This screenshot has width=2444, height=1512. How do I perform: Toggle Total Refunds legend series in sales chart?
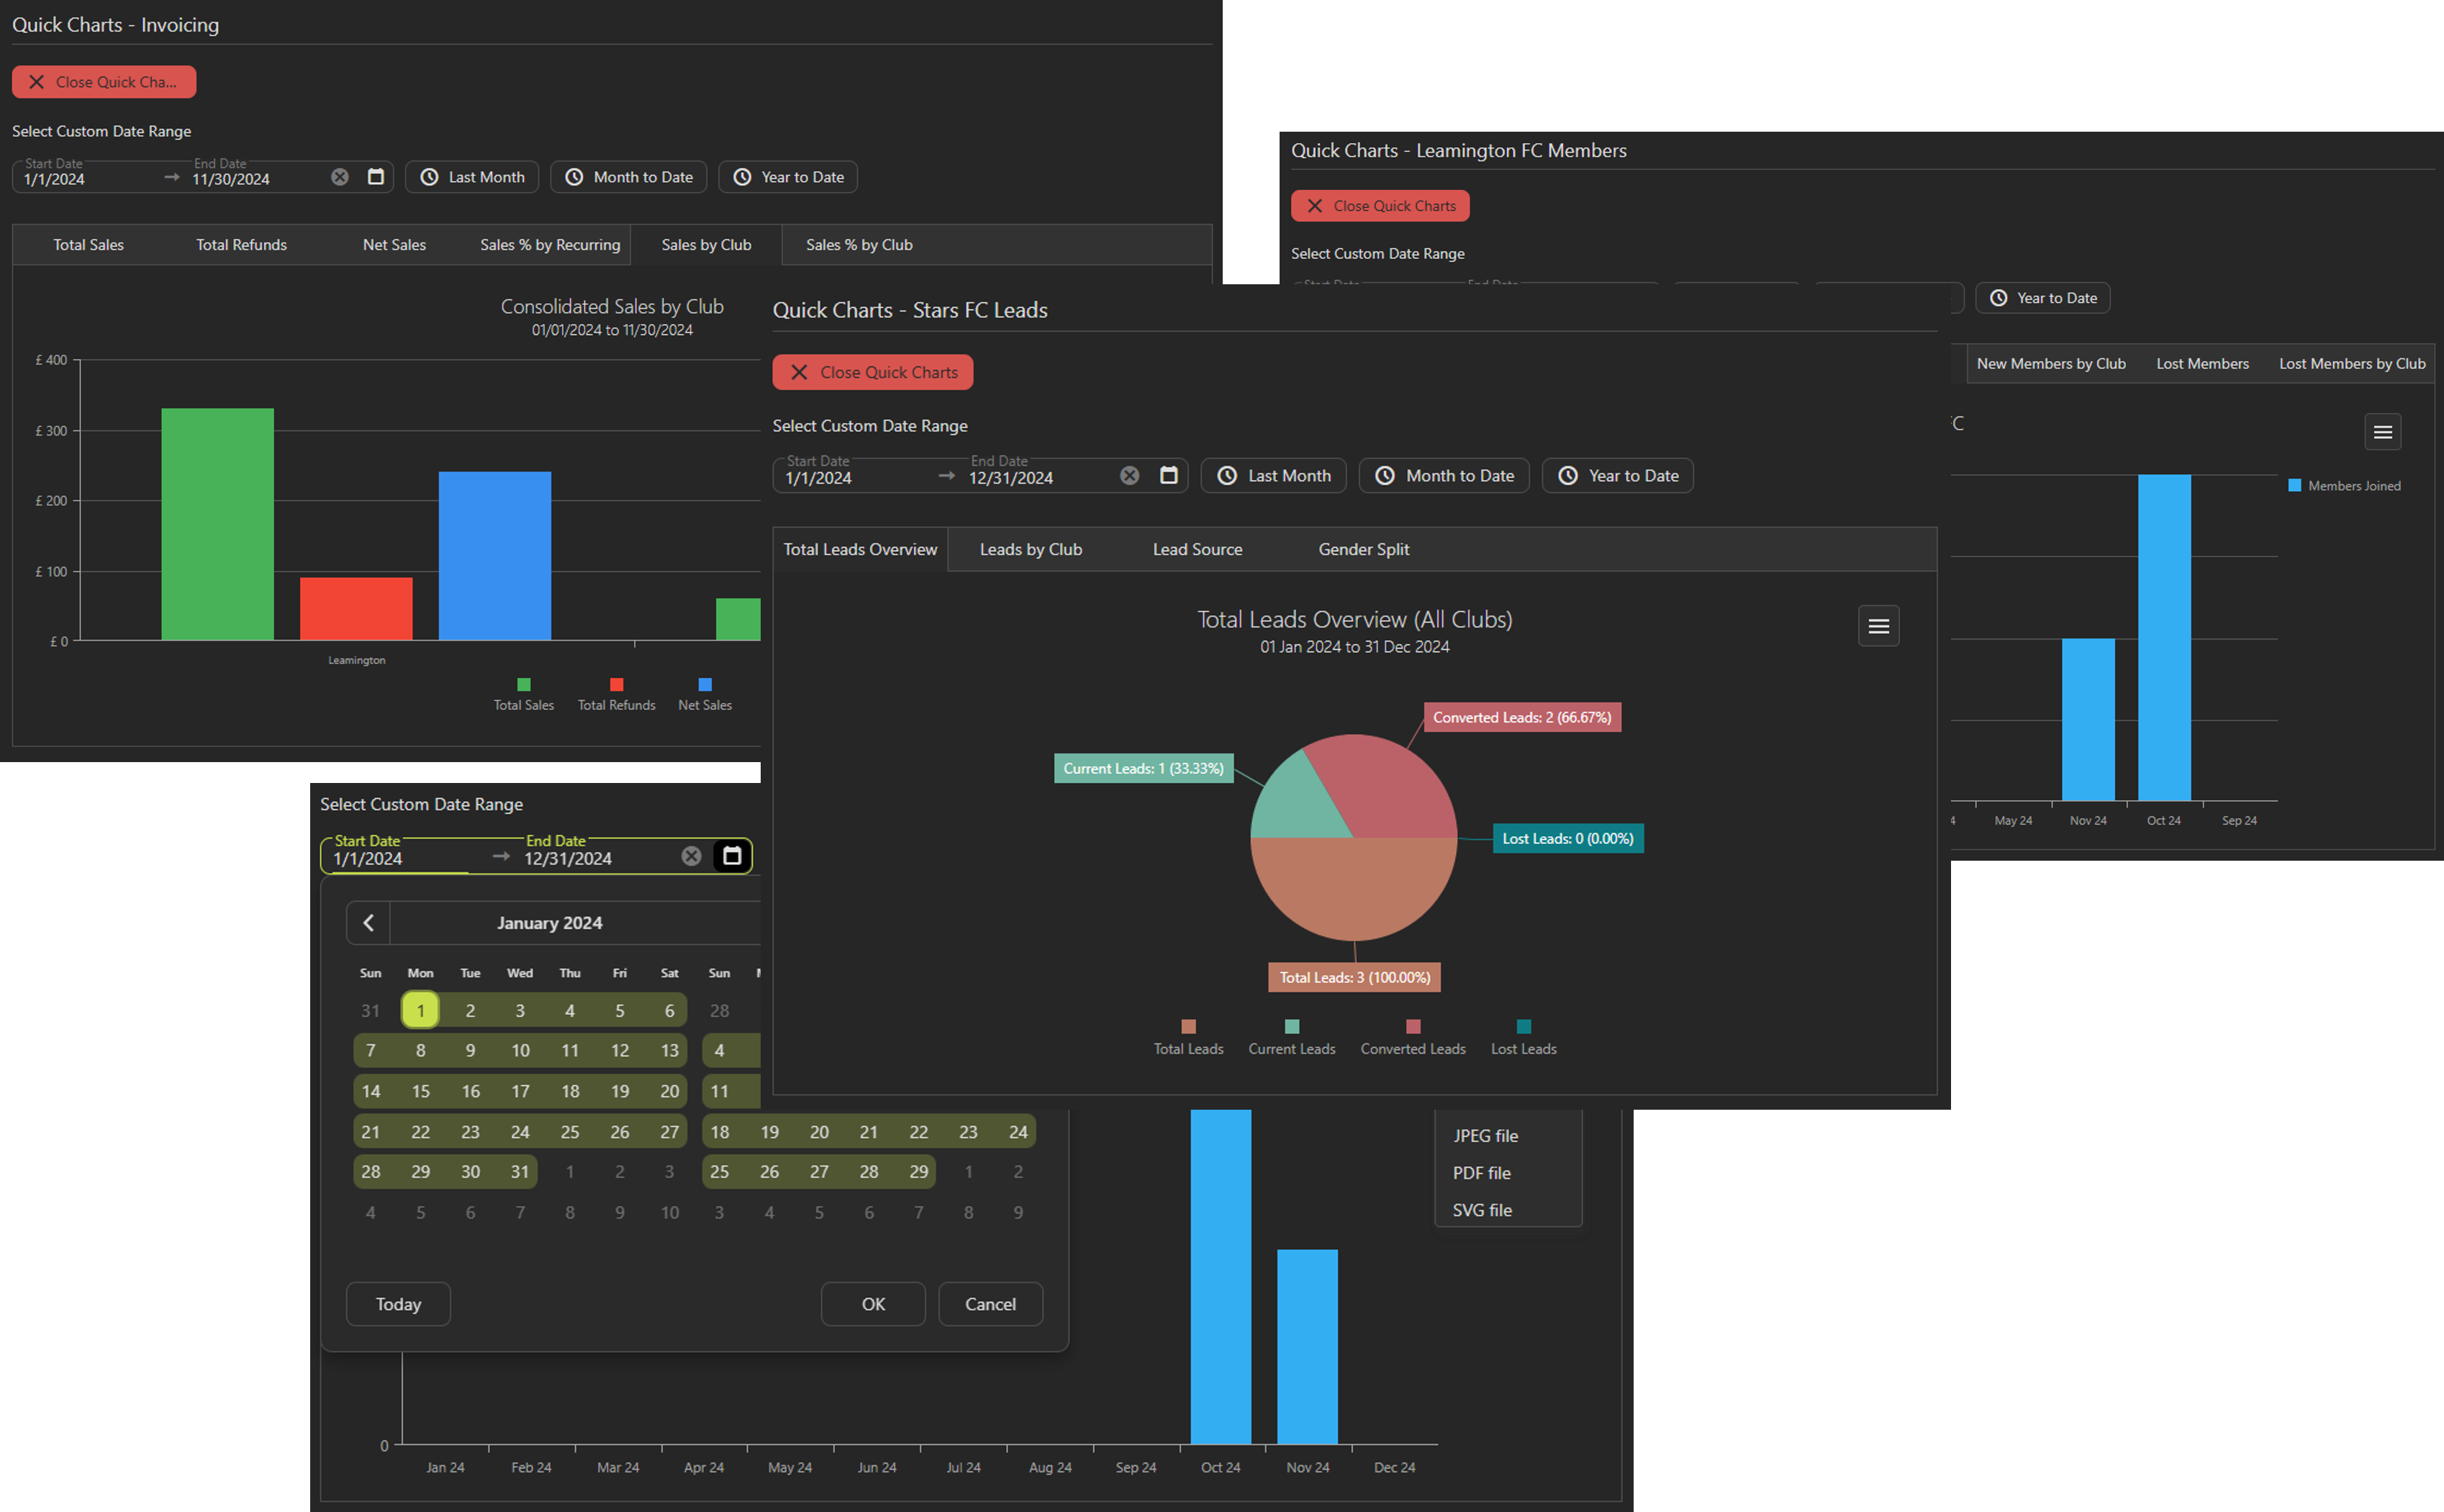pos(616,704)
